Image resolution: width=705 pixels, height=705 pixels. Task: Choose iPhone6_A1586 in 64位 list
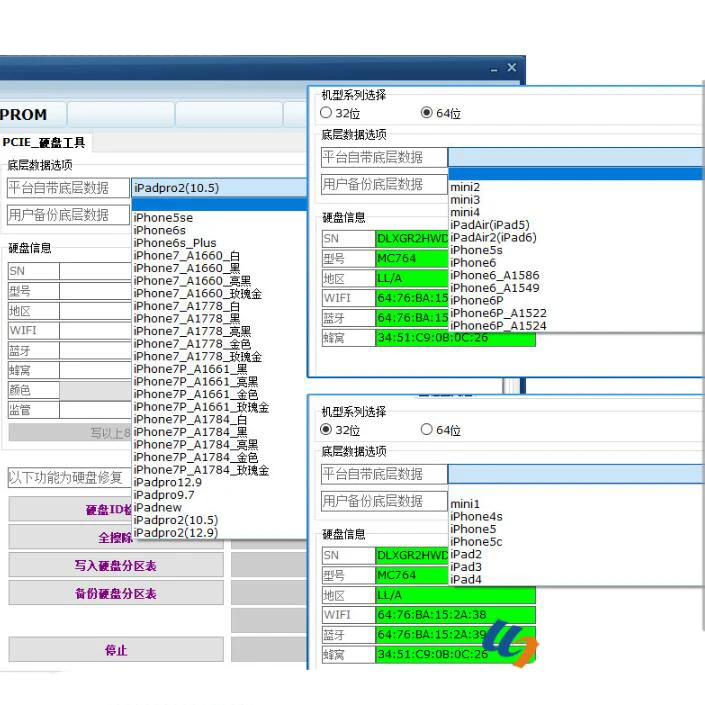click(495, 275)
